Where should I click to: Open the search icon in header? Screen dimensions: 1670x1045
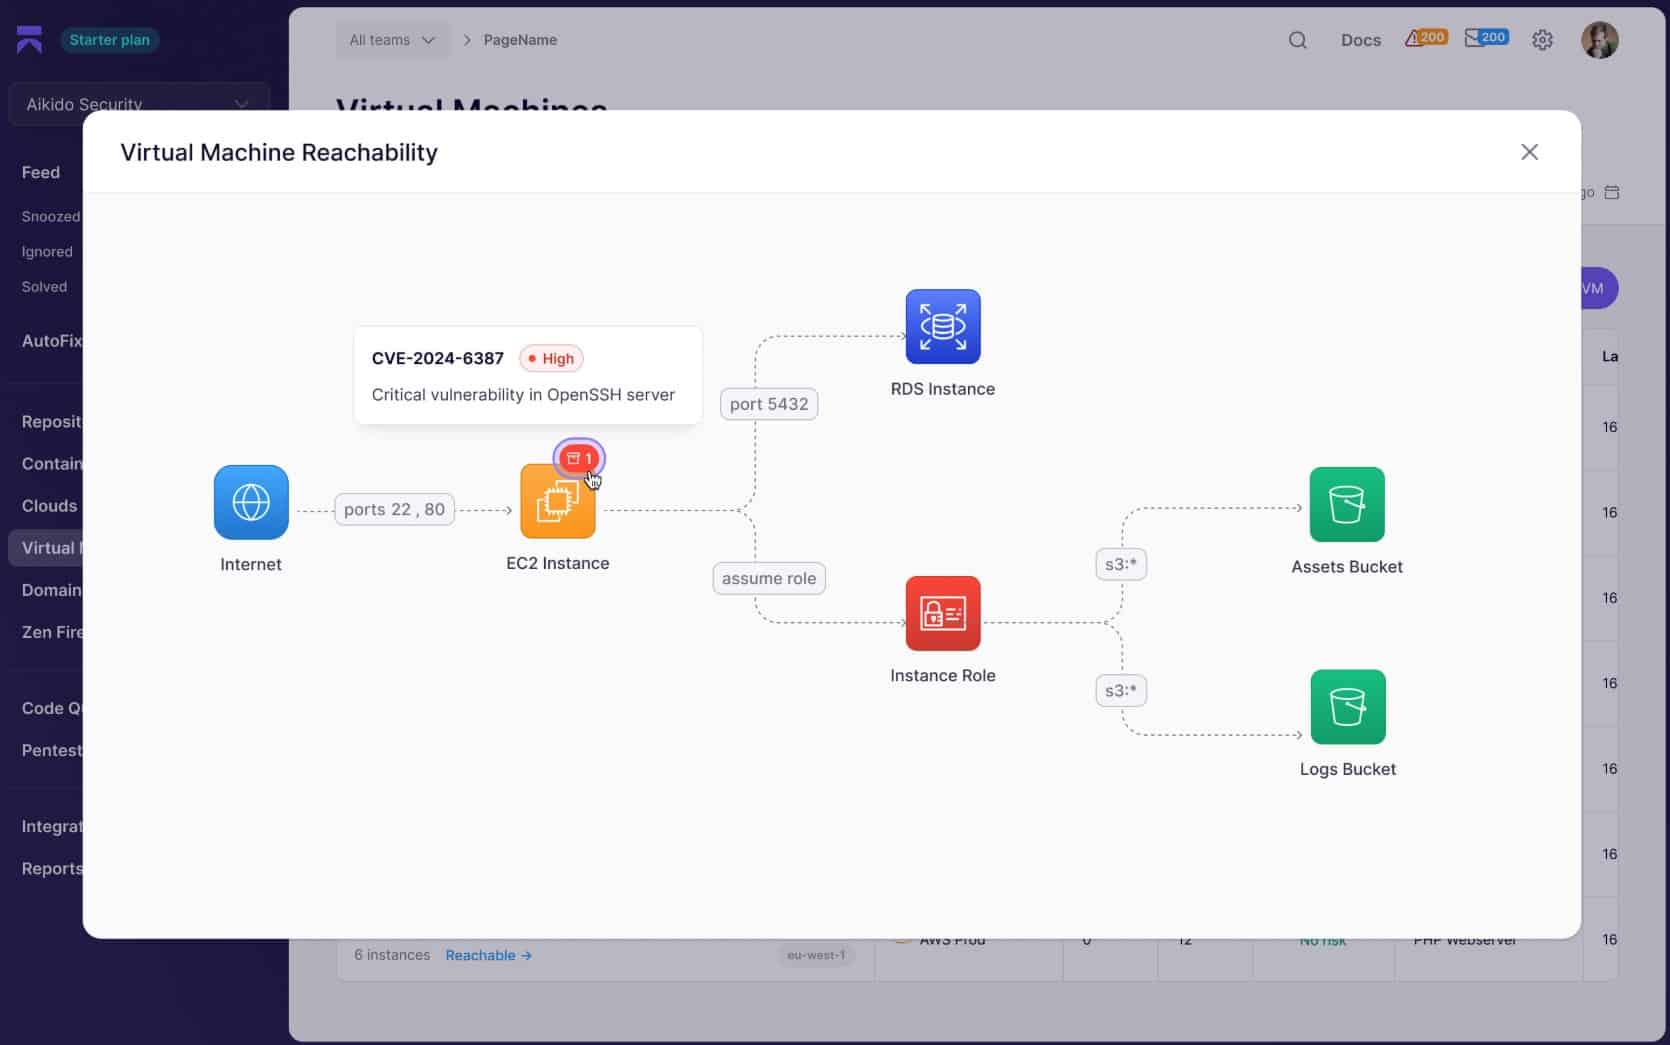pyautogui.click(x=1298, y=40)
